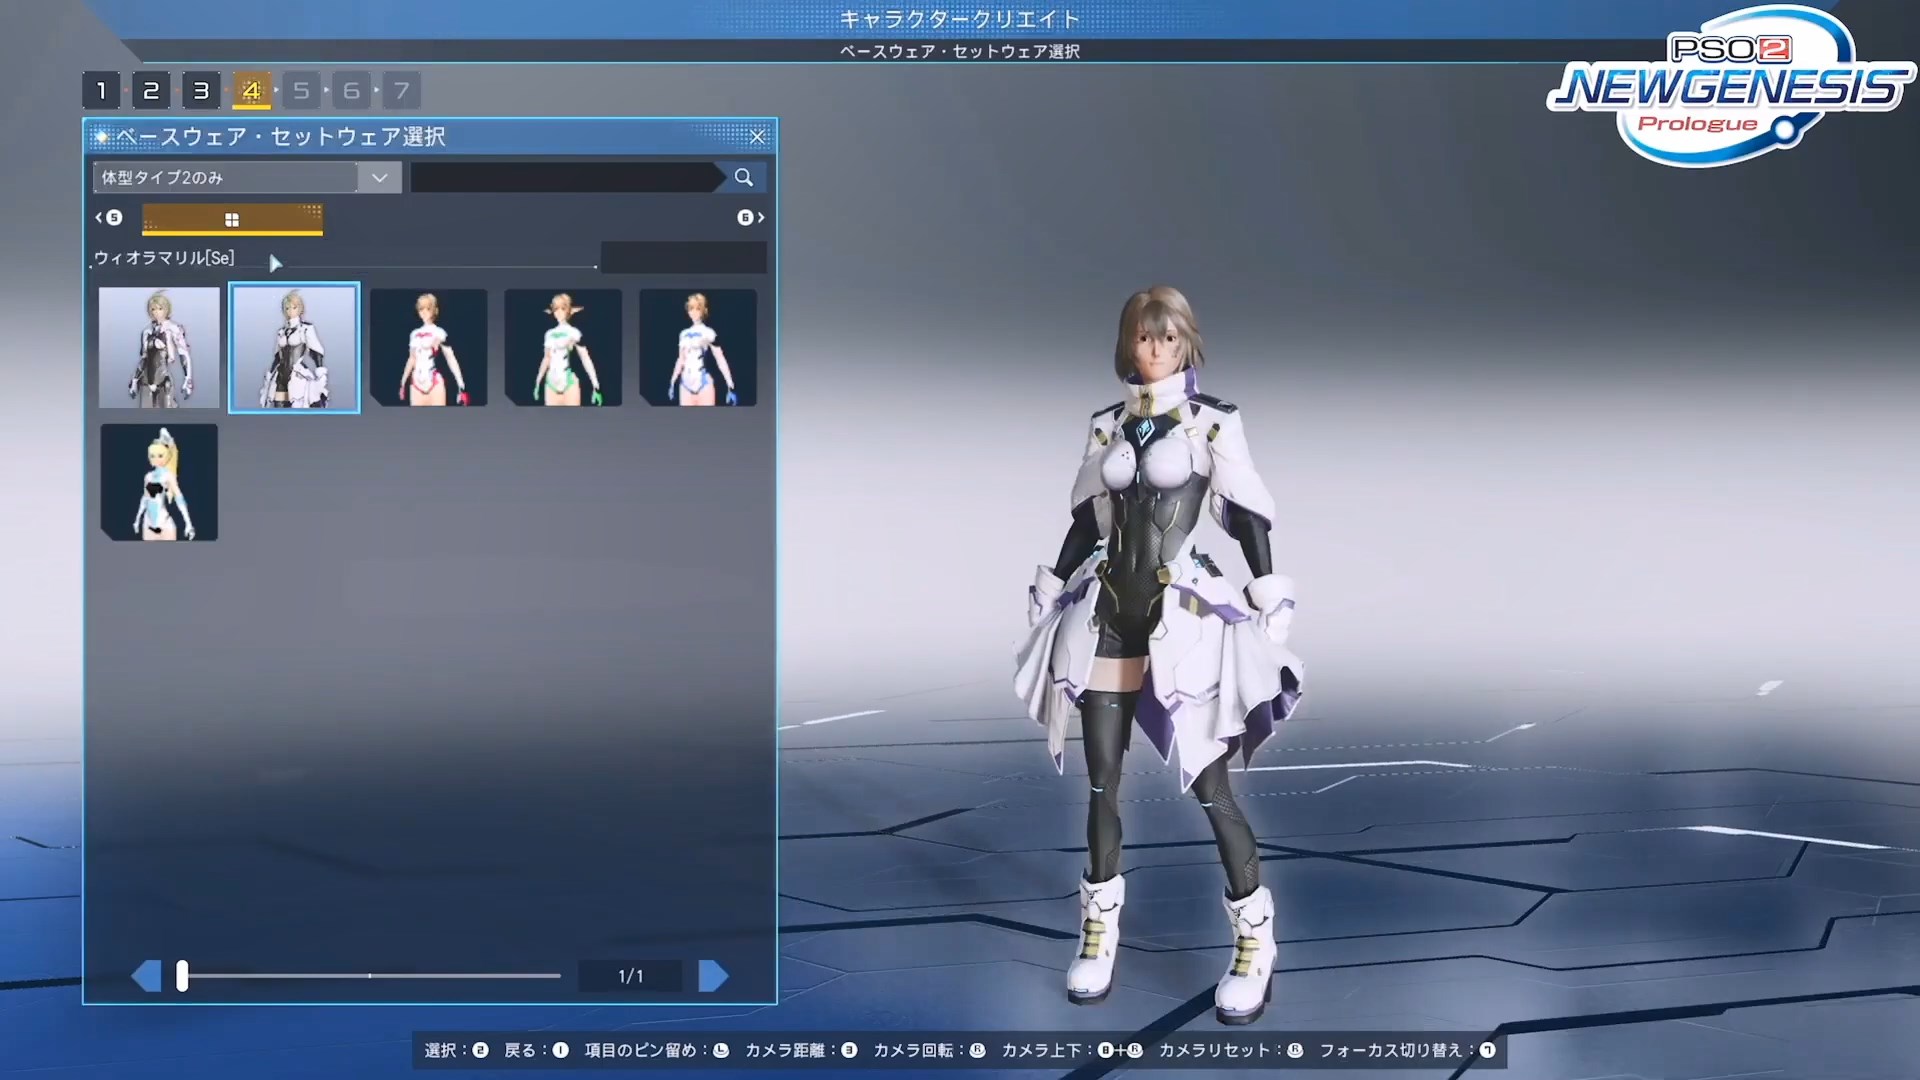Choose the selected white coat outfit thumbnail
Image resolution: width=1920 pixels, height=1080 pixels.
[294, 347]
